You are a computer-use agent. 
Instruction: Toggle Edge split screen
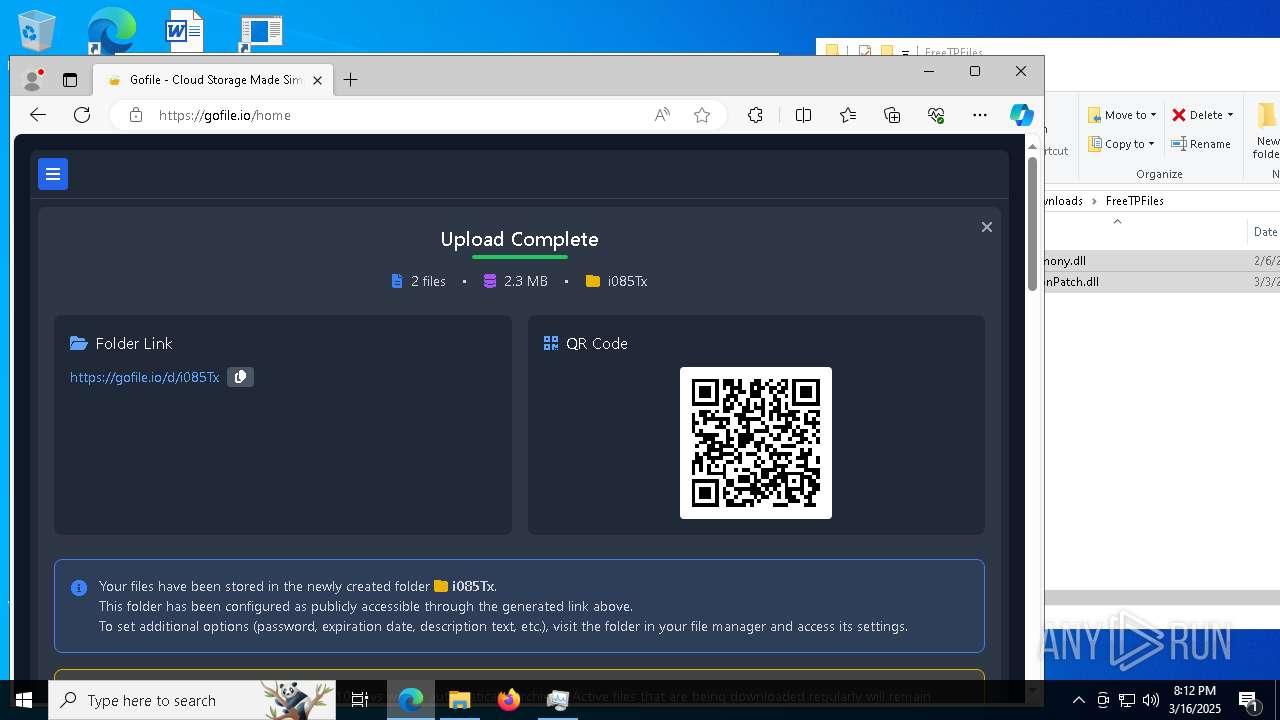[x=803, y=115]
